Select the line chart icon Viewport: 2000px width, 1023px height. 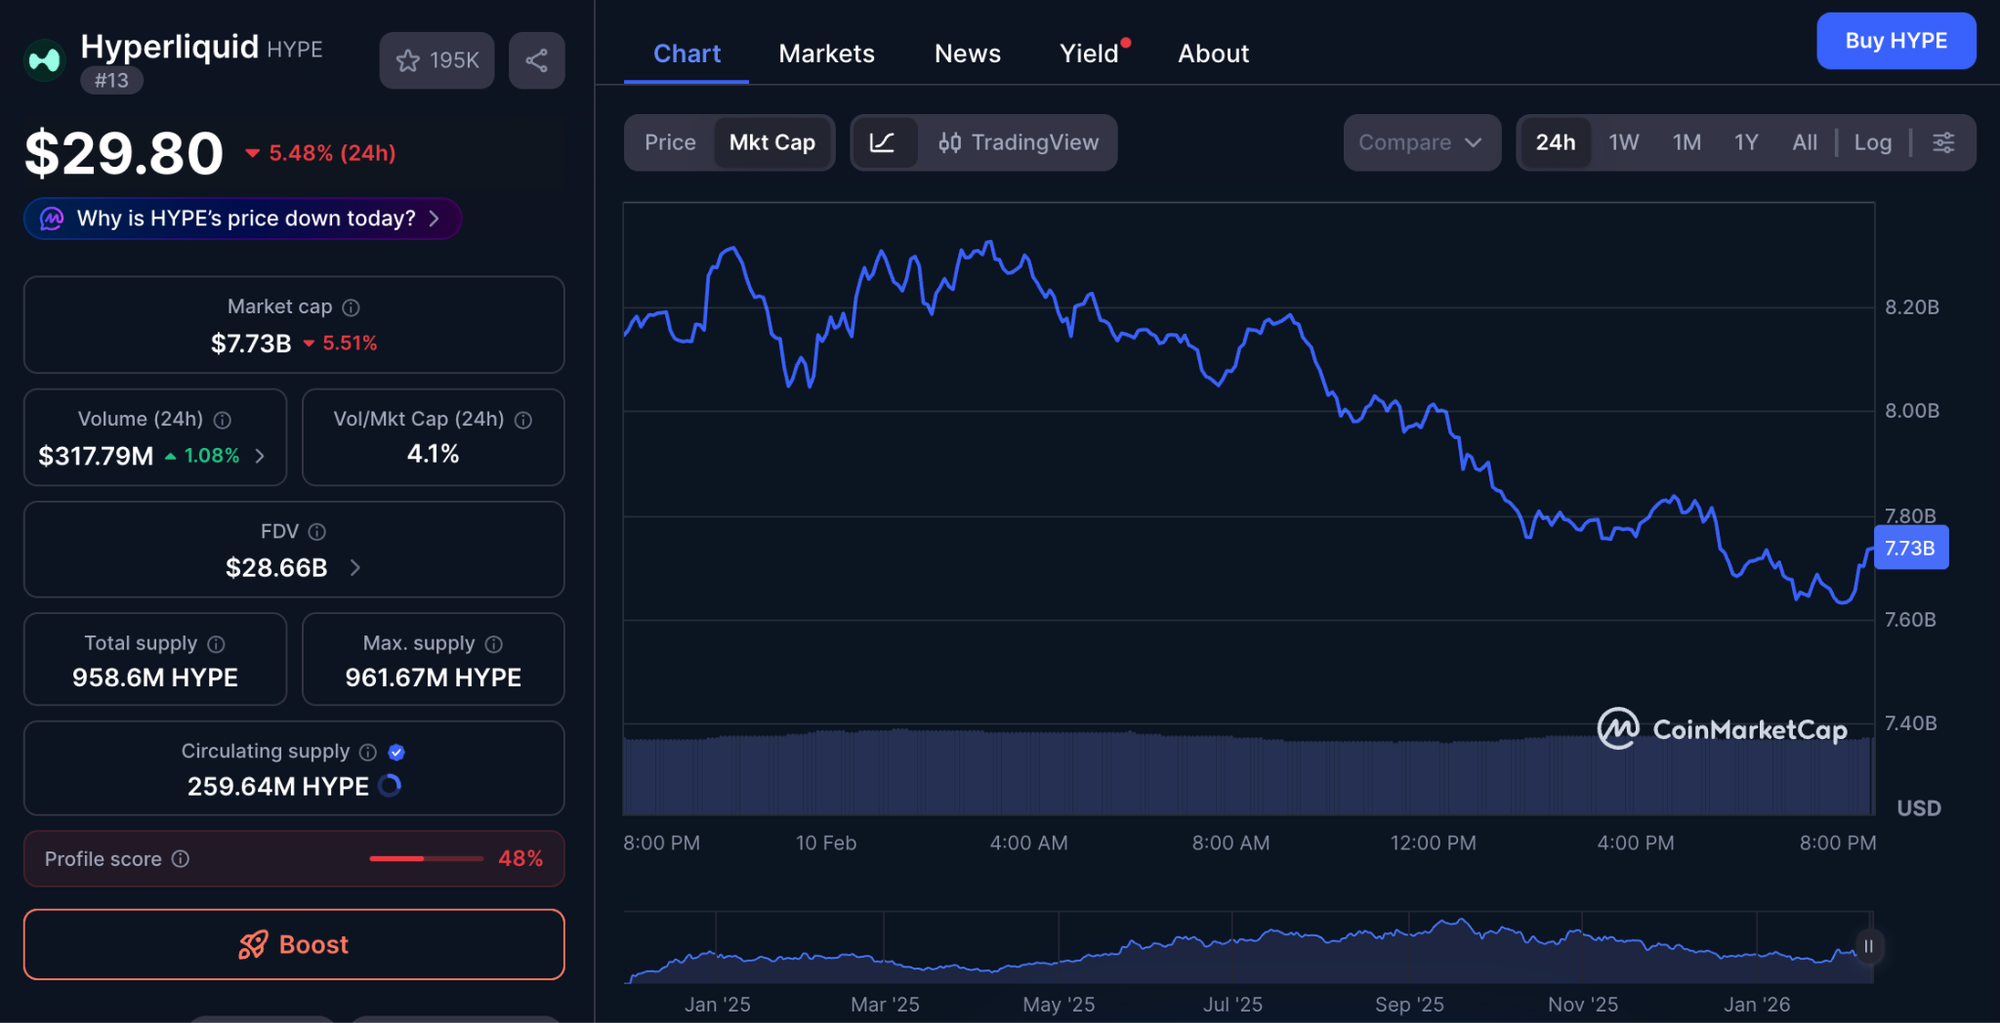point(884,142)
